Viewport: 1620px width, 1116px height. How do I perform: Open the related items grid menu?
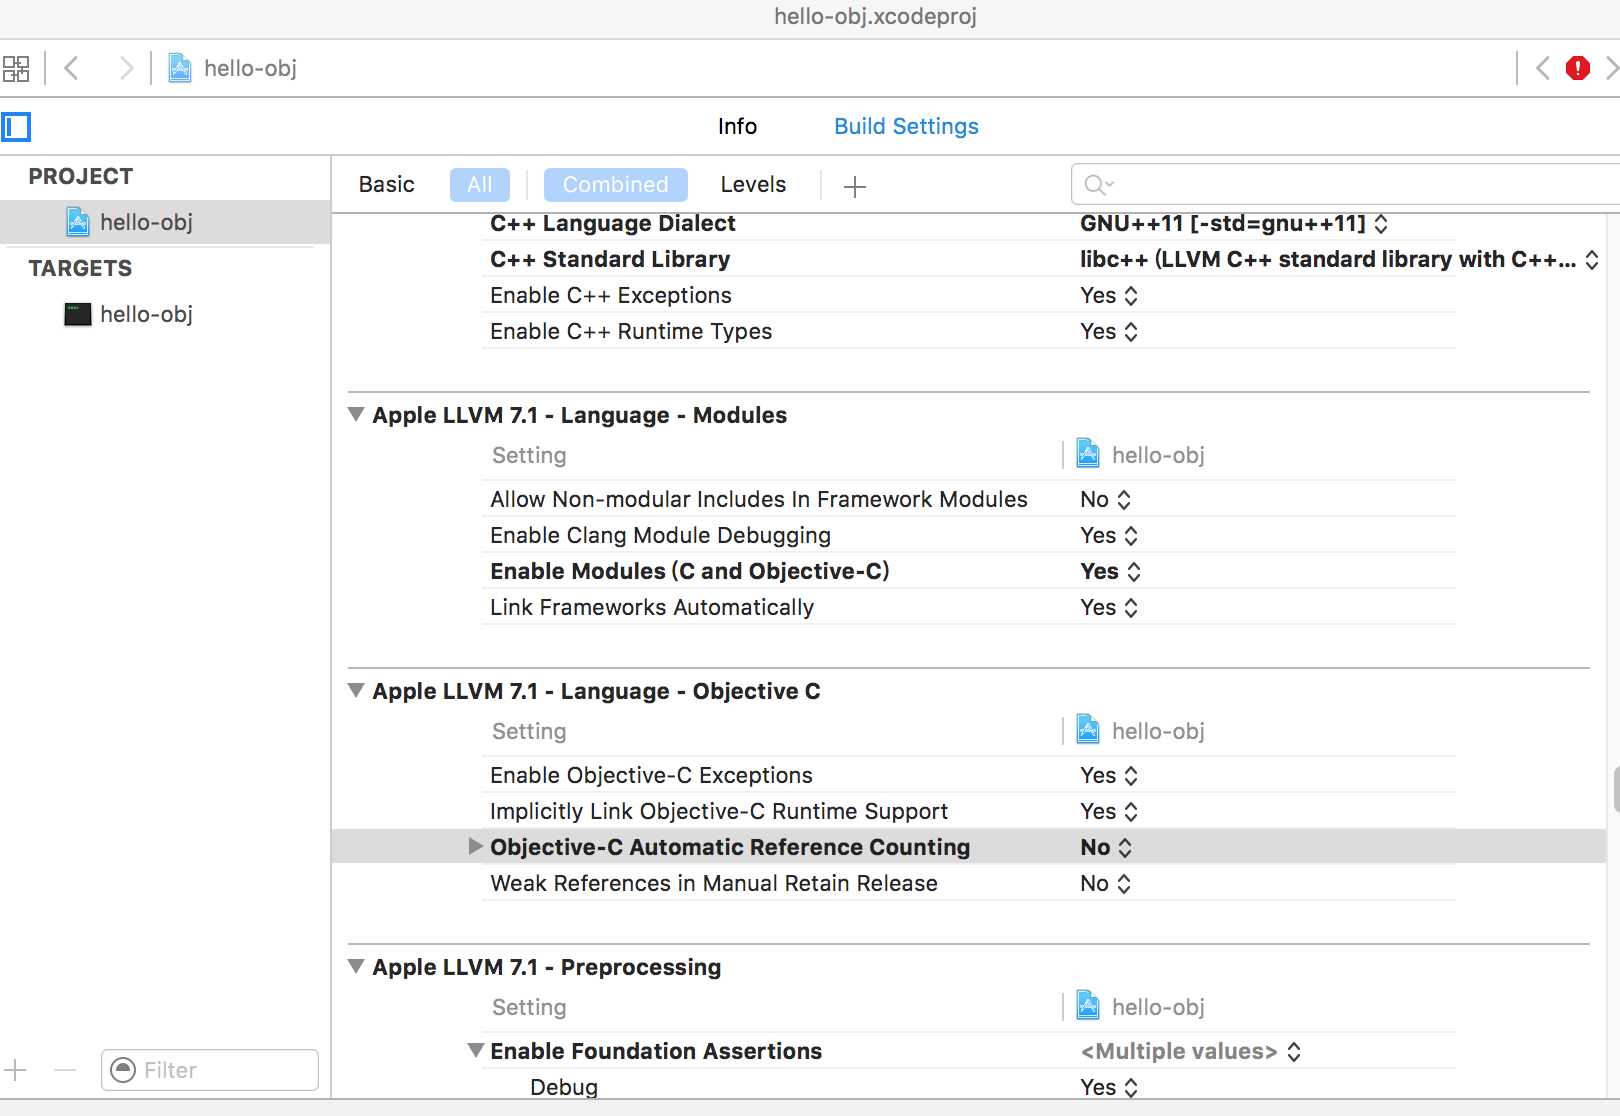(x=16, y=68)
